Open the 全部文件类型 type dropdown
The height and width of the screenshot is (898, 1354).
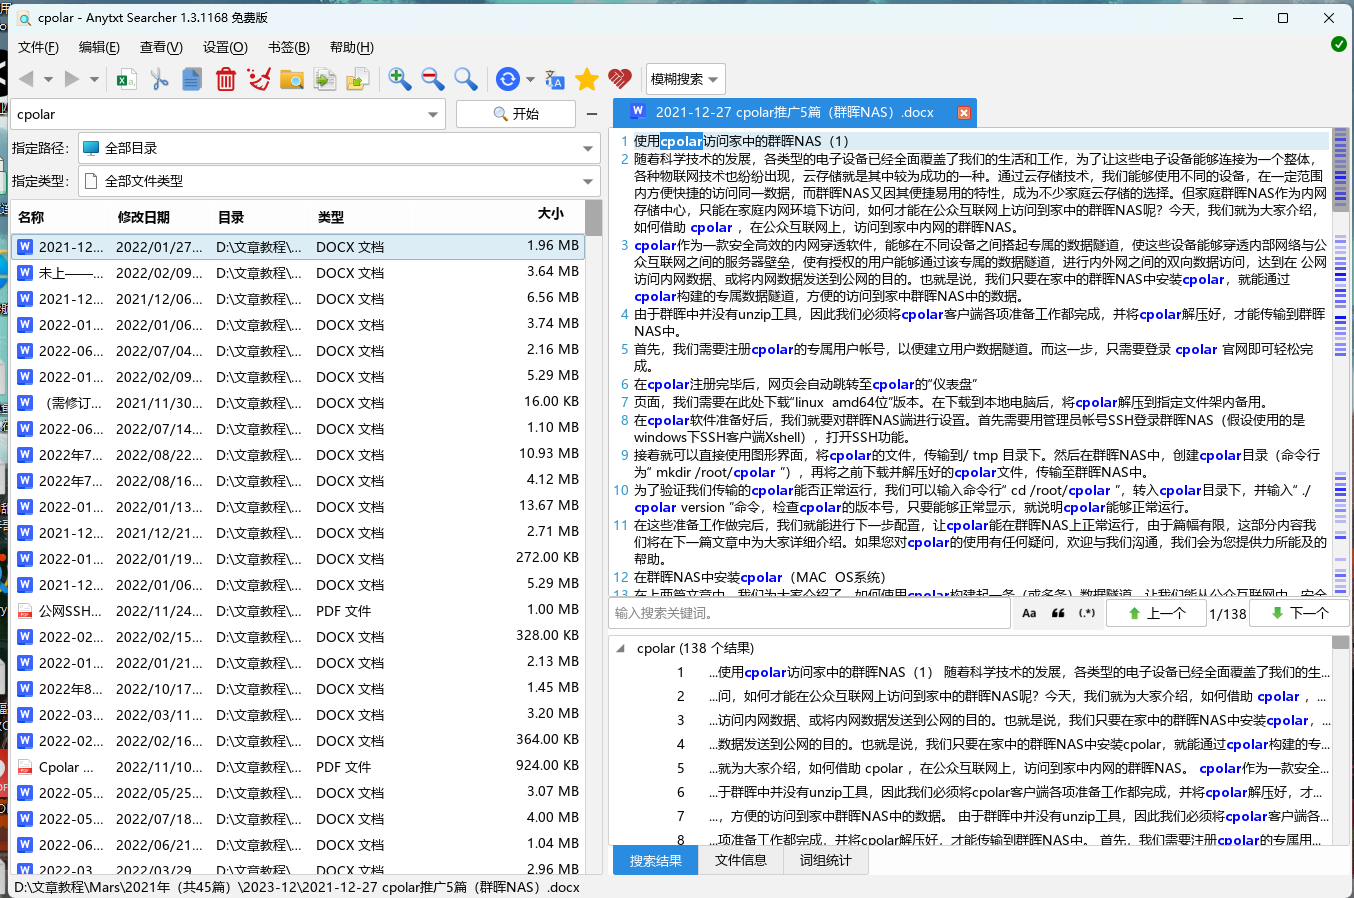[588, 181]
